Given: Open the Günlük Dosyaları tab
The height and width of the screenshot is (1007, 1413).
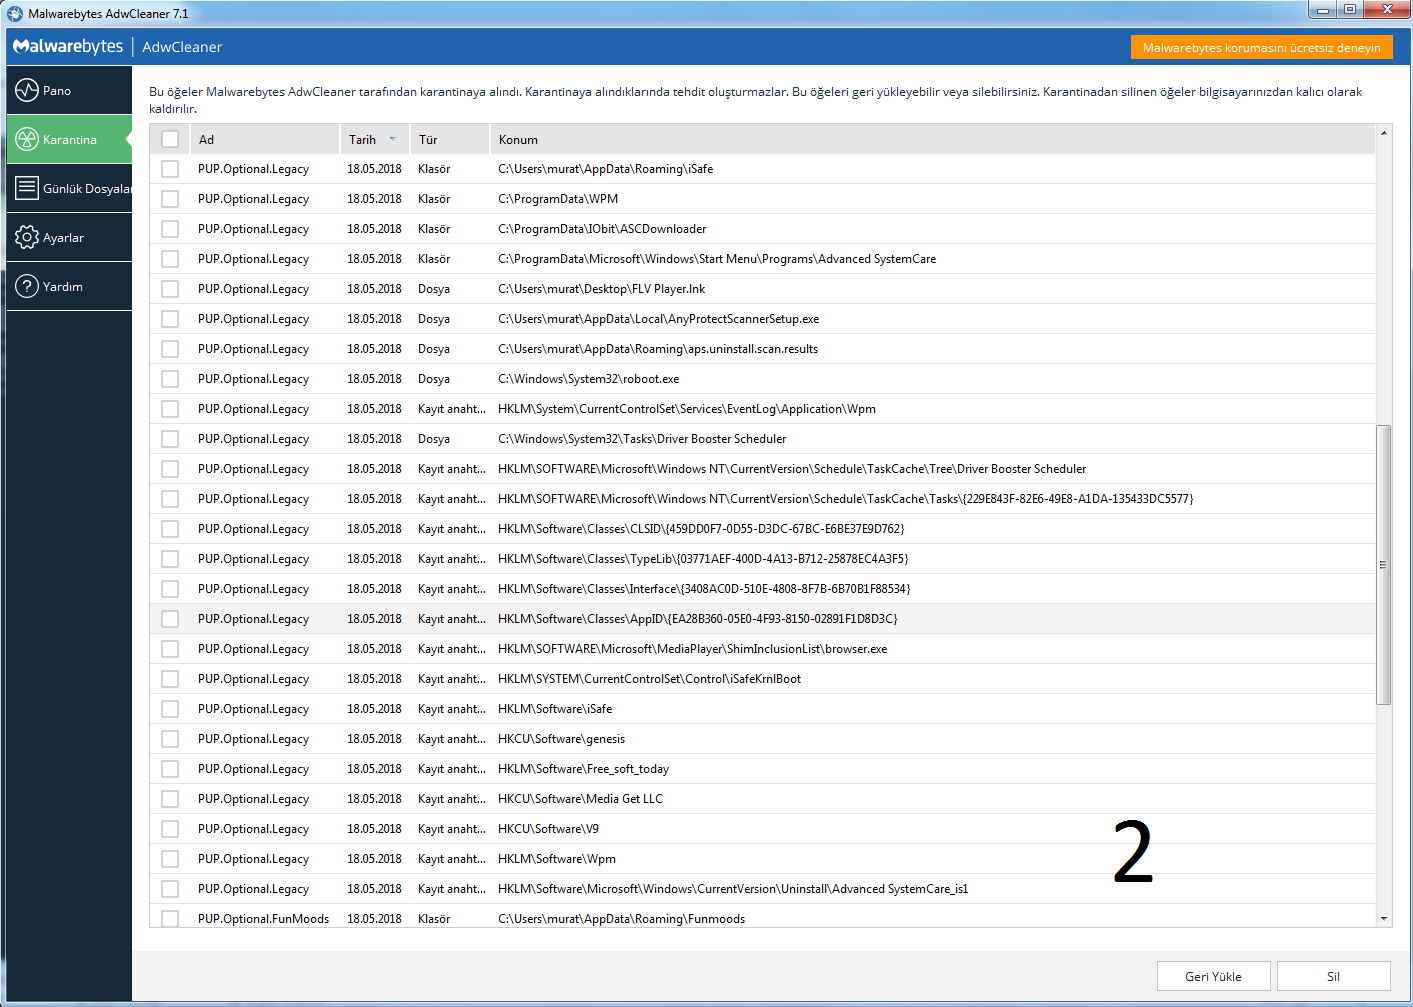Looking at the screenshot, I should click(69, 188).
